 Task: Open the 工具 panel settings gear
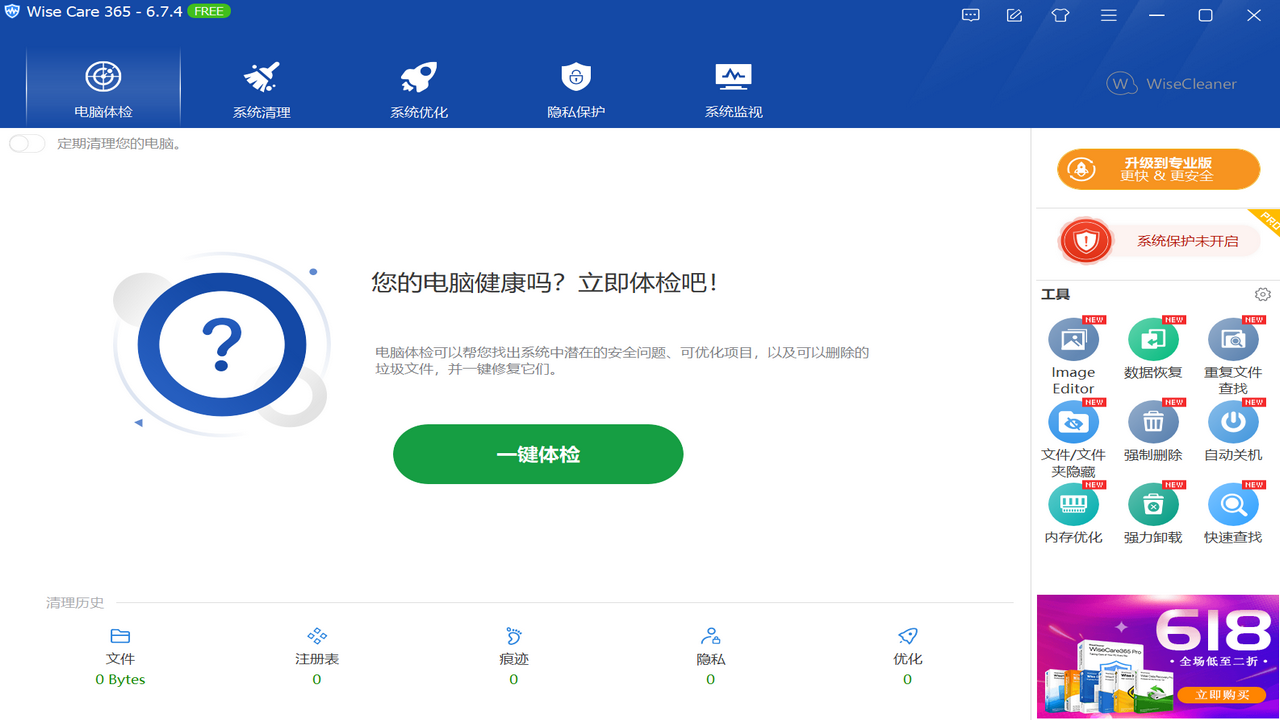[x=1262, y=294]
